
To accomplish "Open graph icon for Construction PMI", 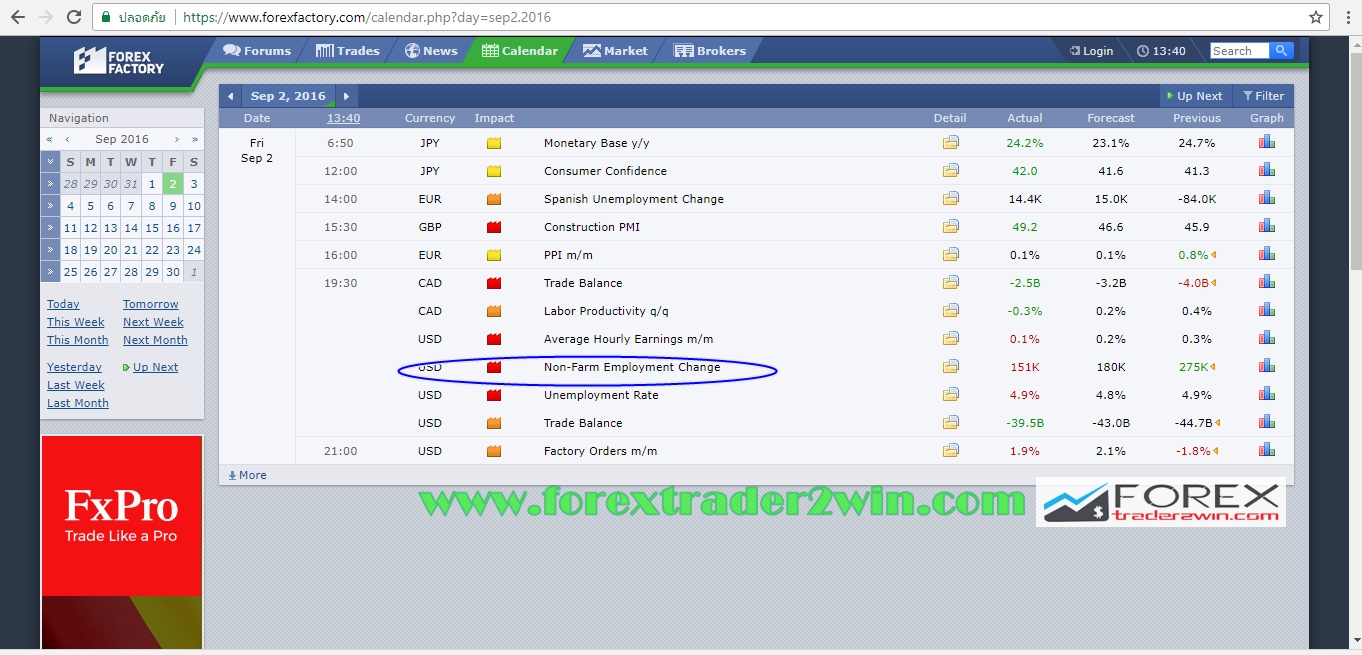I will (x=1266, y=227).
